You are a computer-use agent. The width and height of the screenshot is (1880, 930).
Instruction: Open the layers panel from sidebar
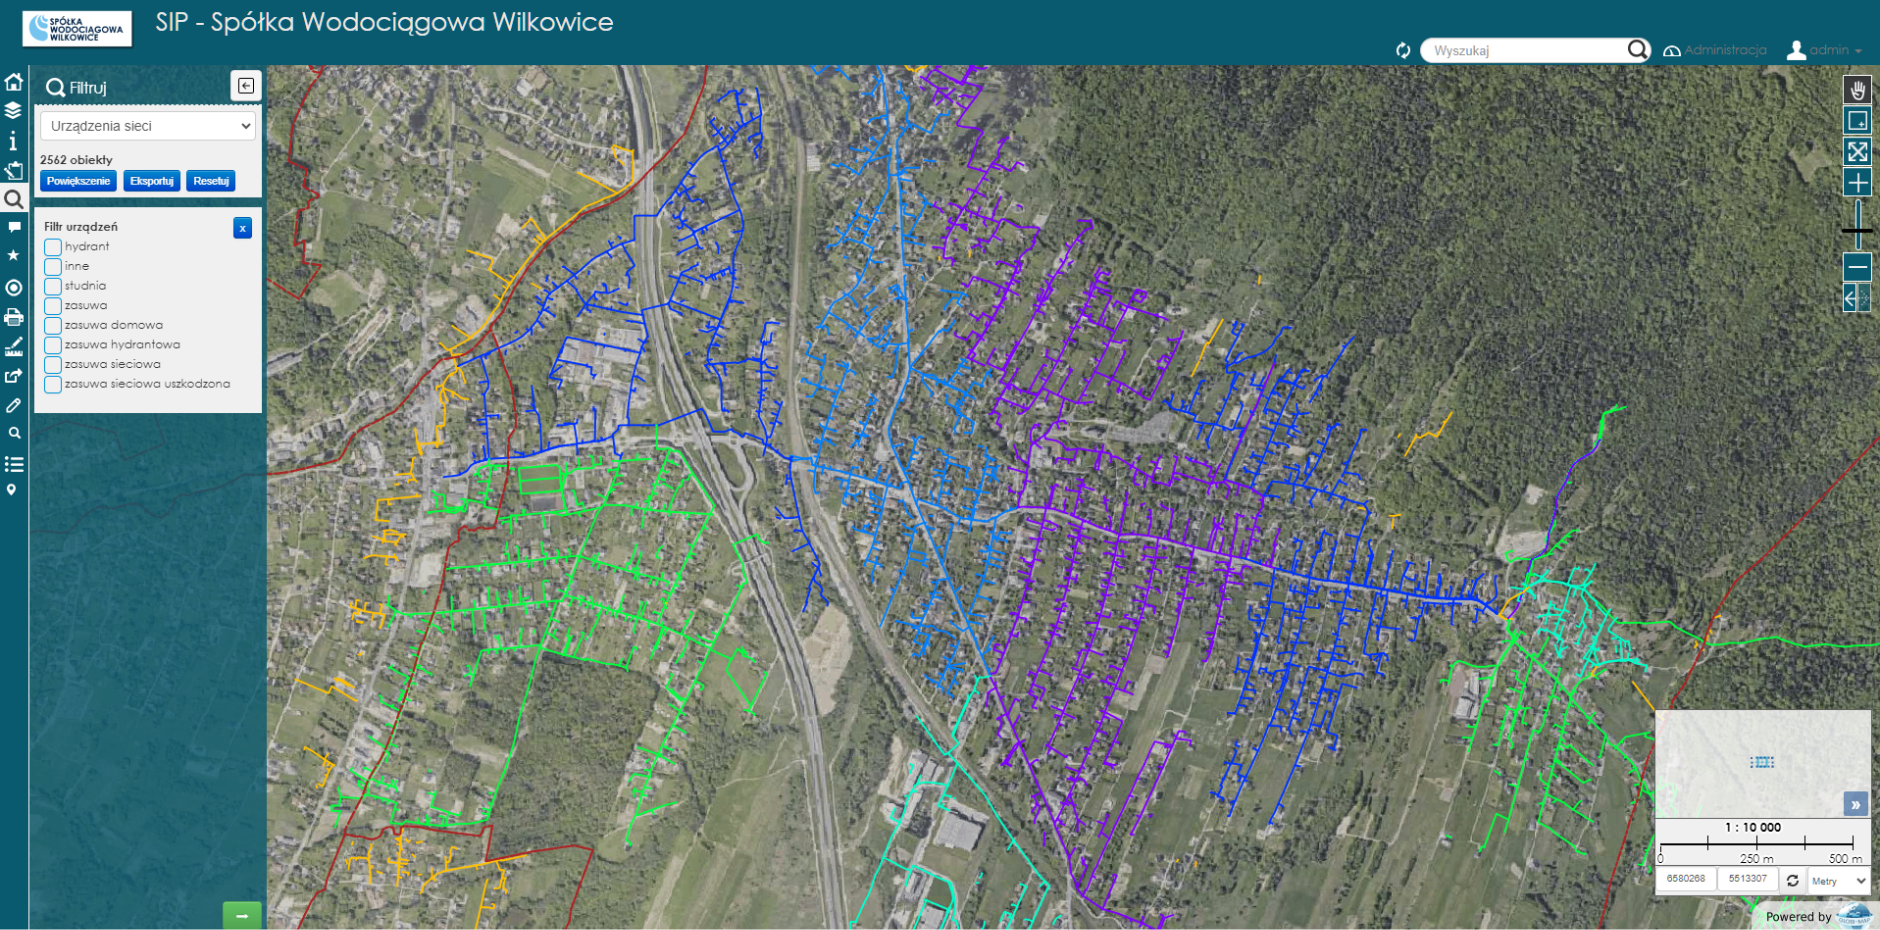coord(13,111)
